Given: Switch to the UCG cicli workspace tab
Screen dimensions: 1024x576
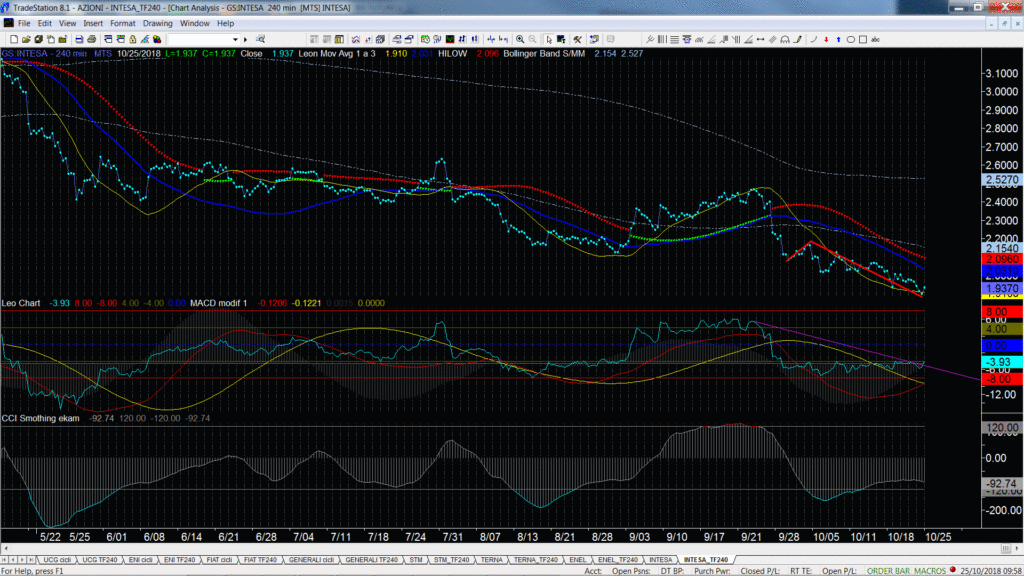Looking at the screenshot, I should [57, 560].
